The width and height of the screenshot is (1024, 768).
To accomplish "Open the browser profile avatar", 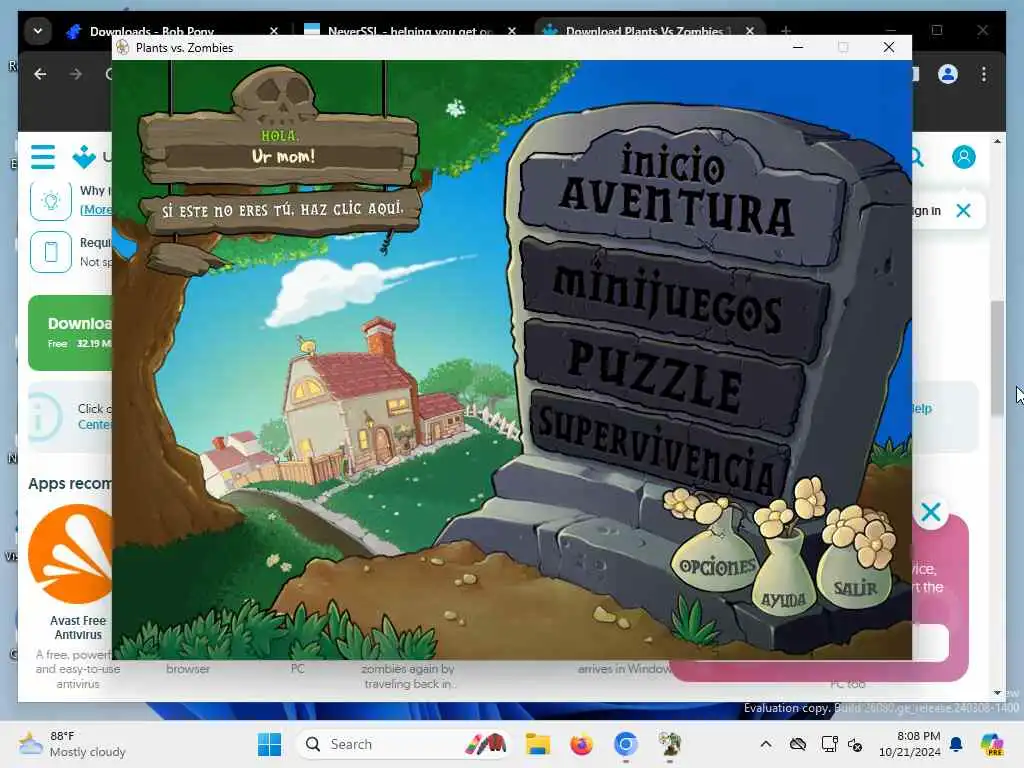I will [948, 74].
